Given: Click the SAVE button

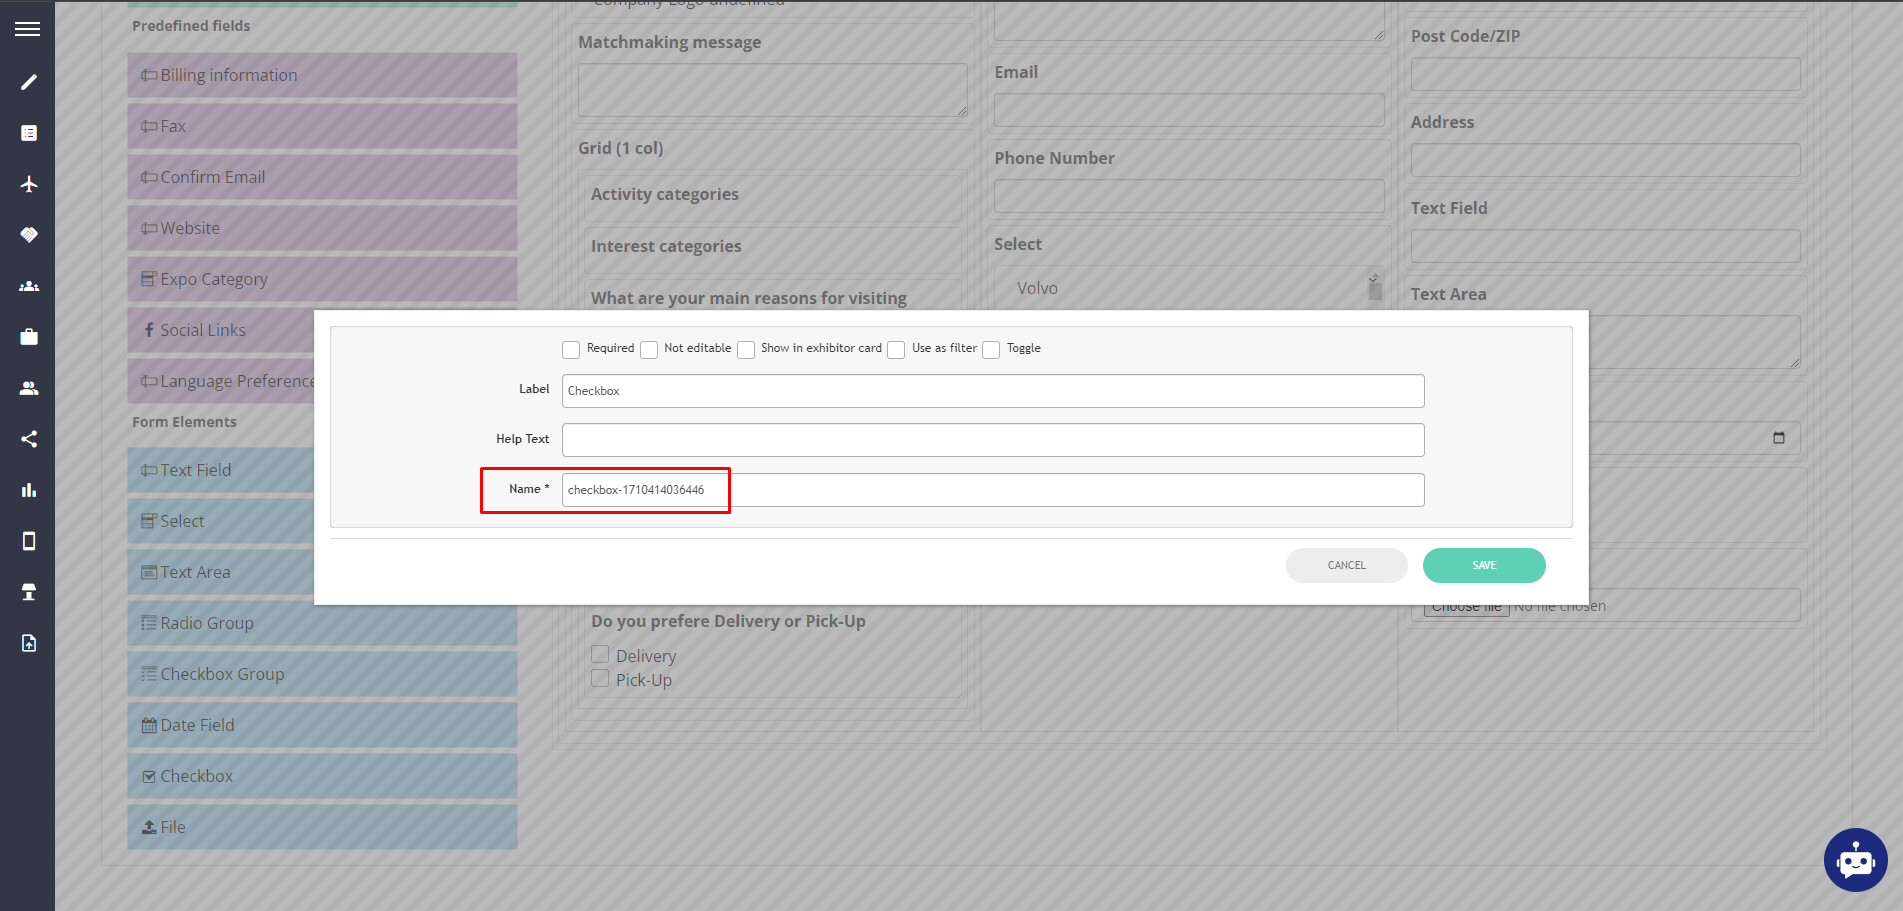Looking at the screenshot, I should click(1484, 565).
